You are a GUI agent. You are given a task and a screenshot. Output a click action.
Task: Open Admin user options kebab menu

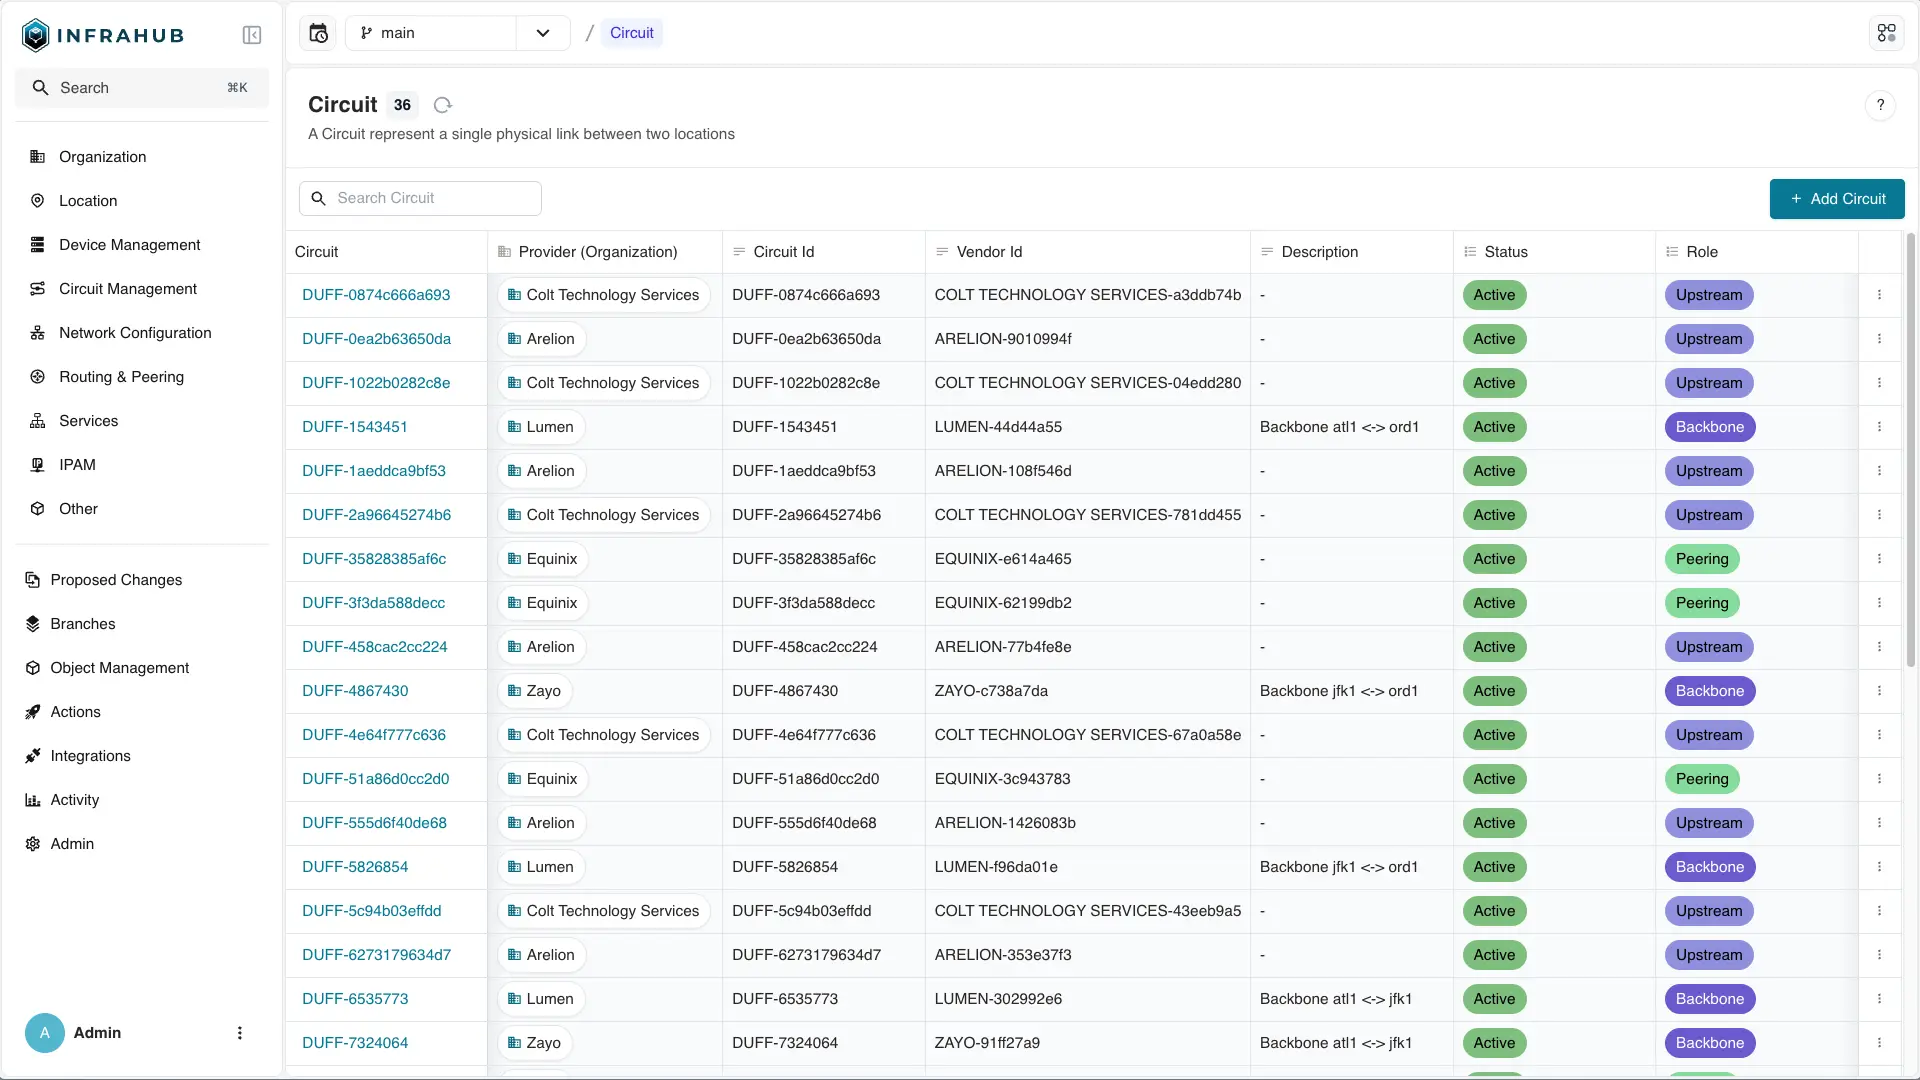tap(240, 1033)
